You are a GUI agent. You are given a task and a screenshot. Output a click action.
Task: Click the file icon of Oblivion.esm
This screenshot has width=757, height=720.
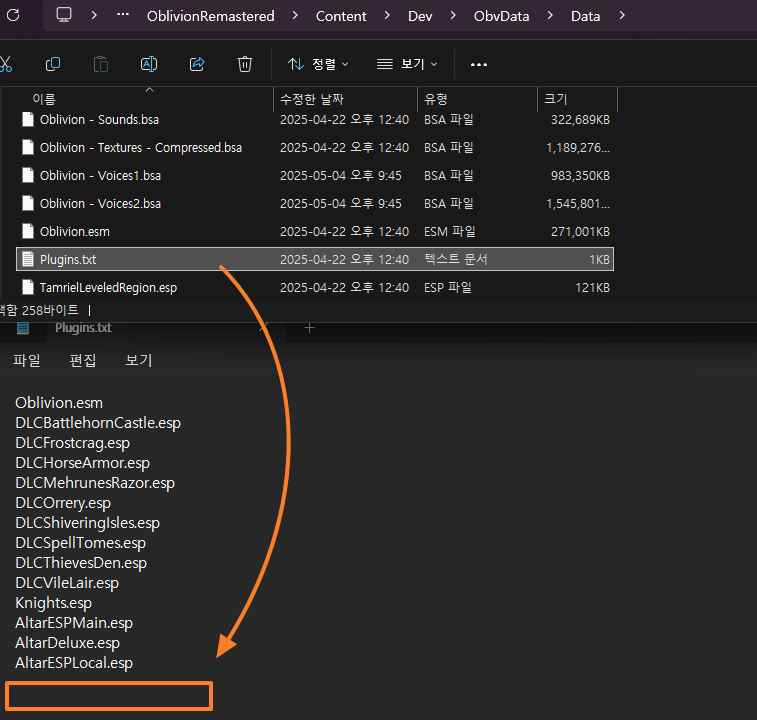click(28, 231)
